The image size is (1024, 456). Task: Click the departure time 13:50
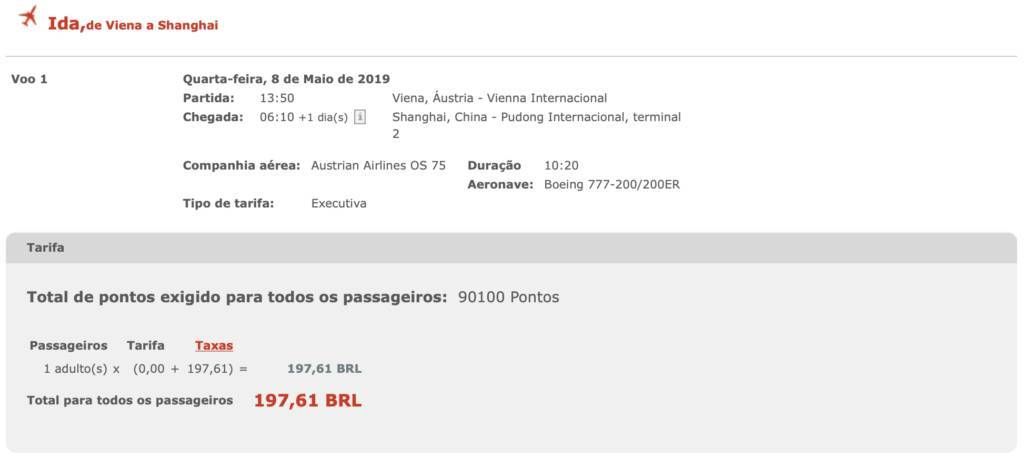277,99
